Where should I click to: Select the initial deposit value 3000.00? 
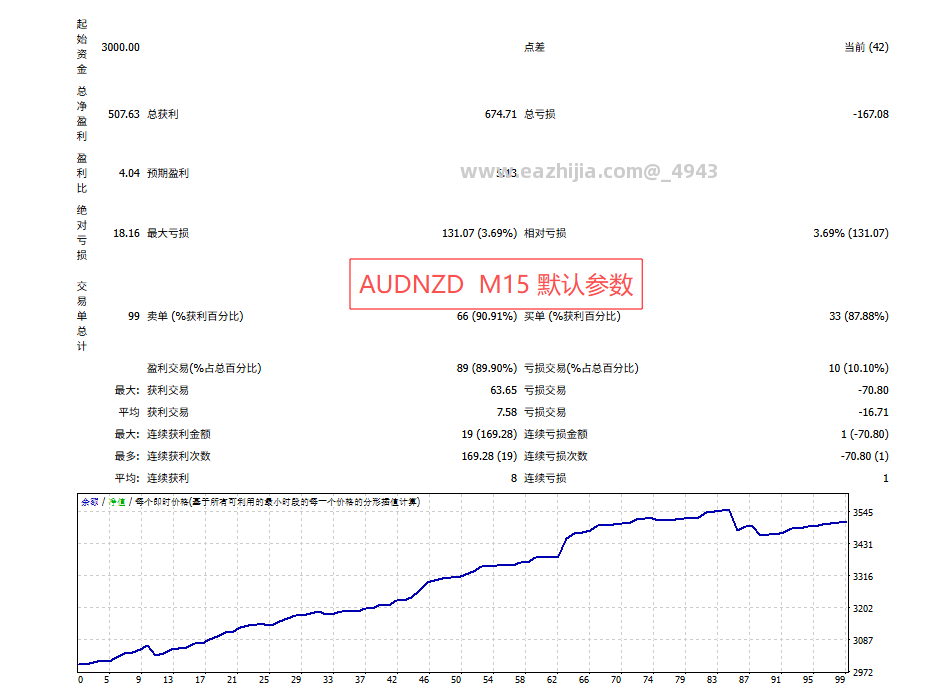coord(120,47)
